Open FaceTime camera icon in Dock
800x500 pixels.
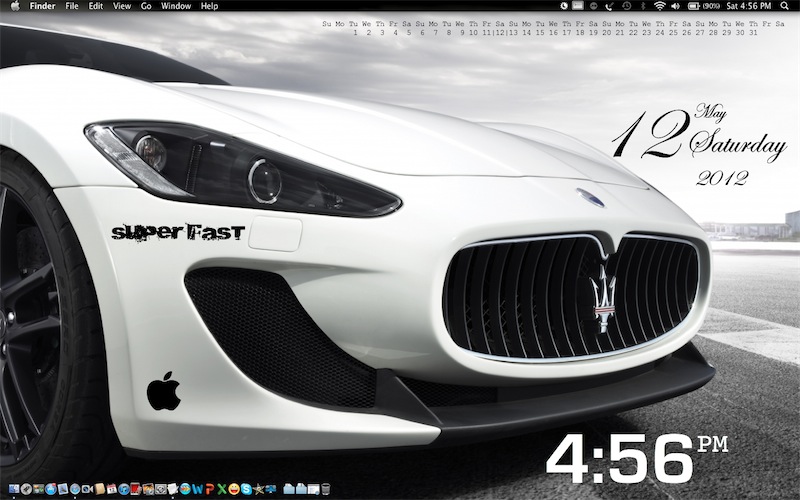pyautogui.click(x=87, y=489)
